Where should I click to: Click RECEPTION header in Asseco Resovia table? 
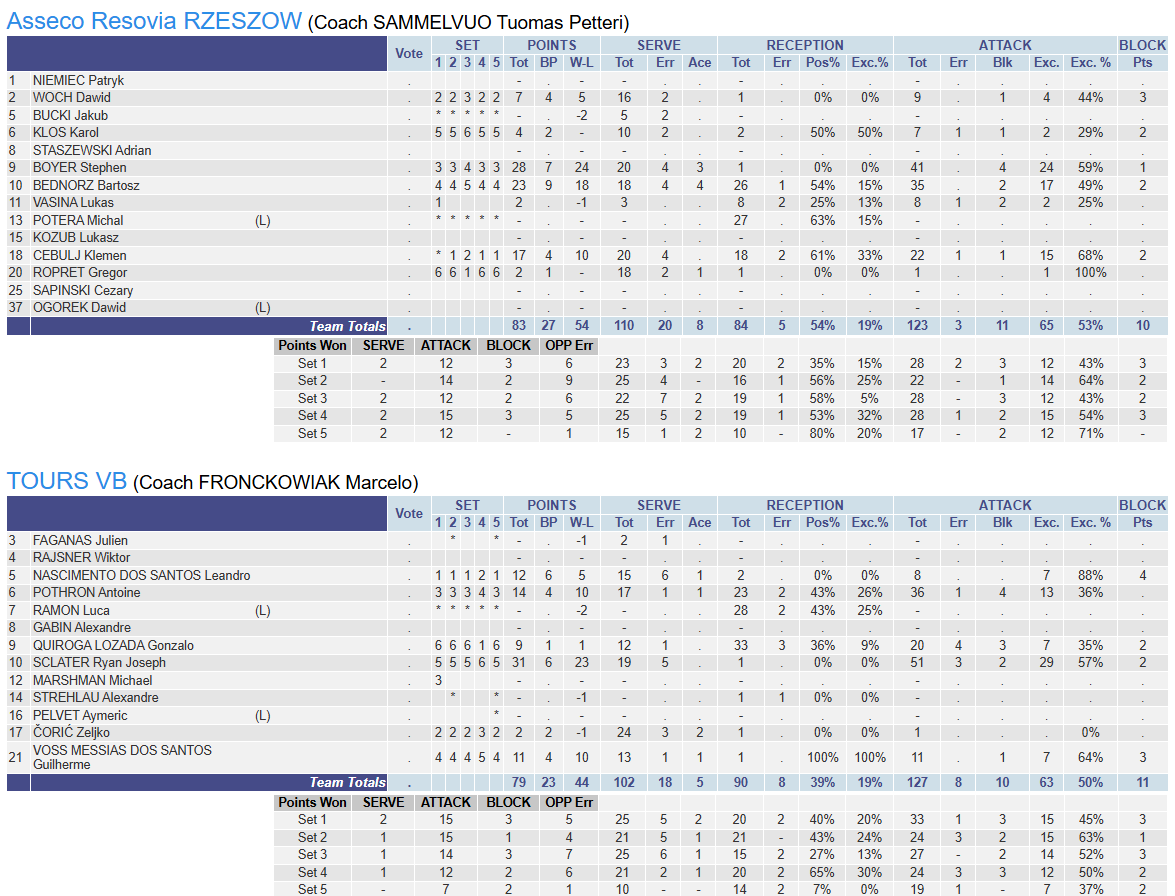tap(805, 45)
